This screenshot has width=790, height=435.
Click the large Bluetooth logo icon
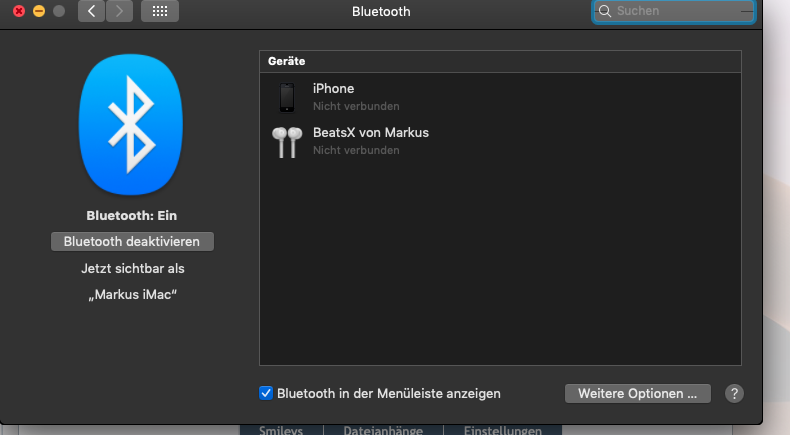[x=131, y=125]
